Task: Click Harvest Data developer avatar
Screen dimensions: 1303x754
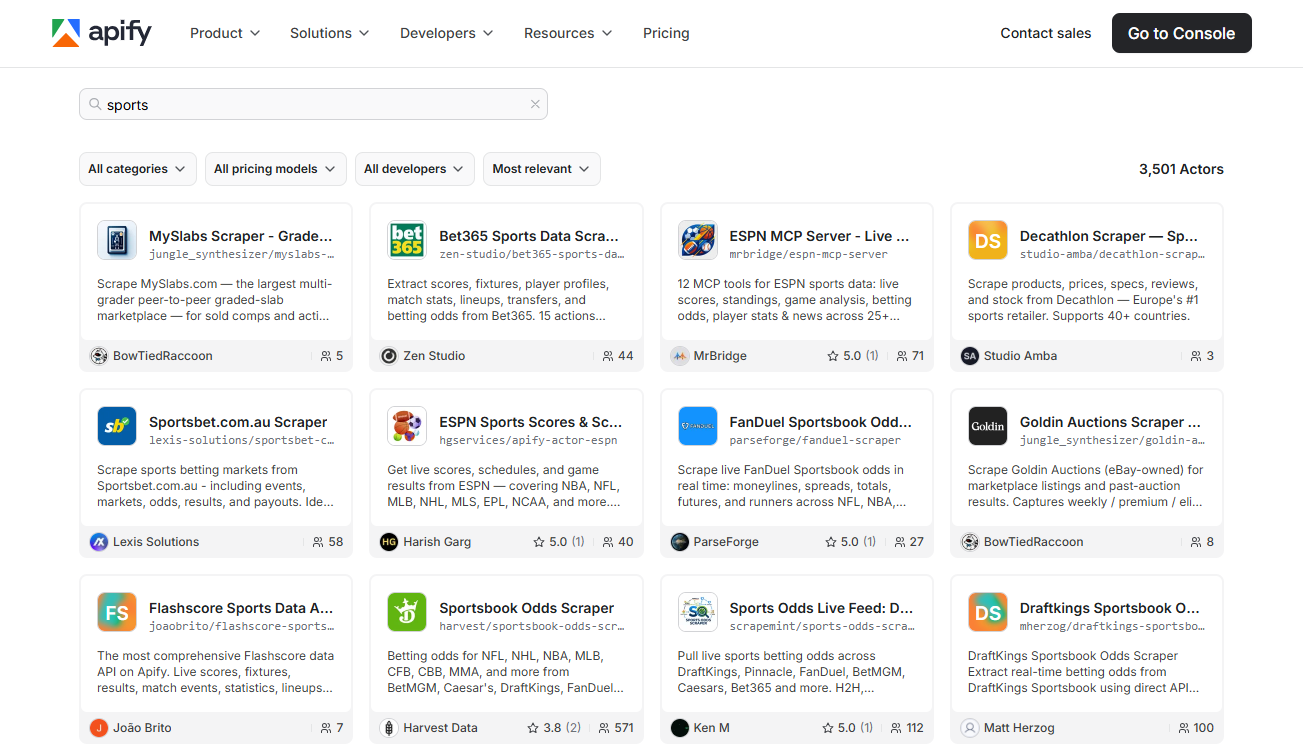Action: [x=389, y=728]
